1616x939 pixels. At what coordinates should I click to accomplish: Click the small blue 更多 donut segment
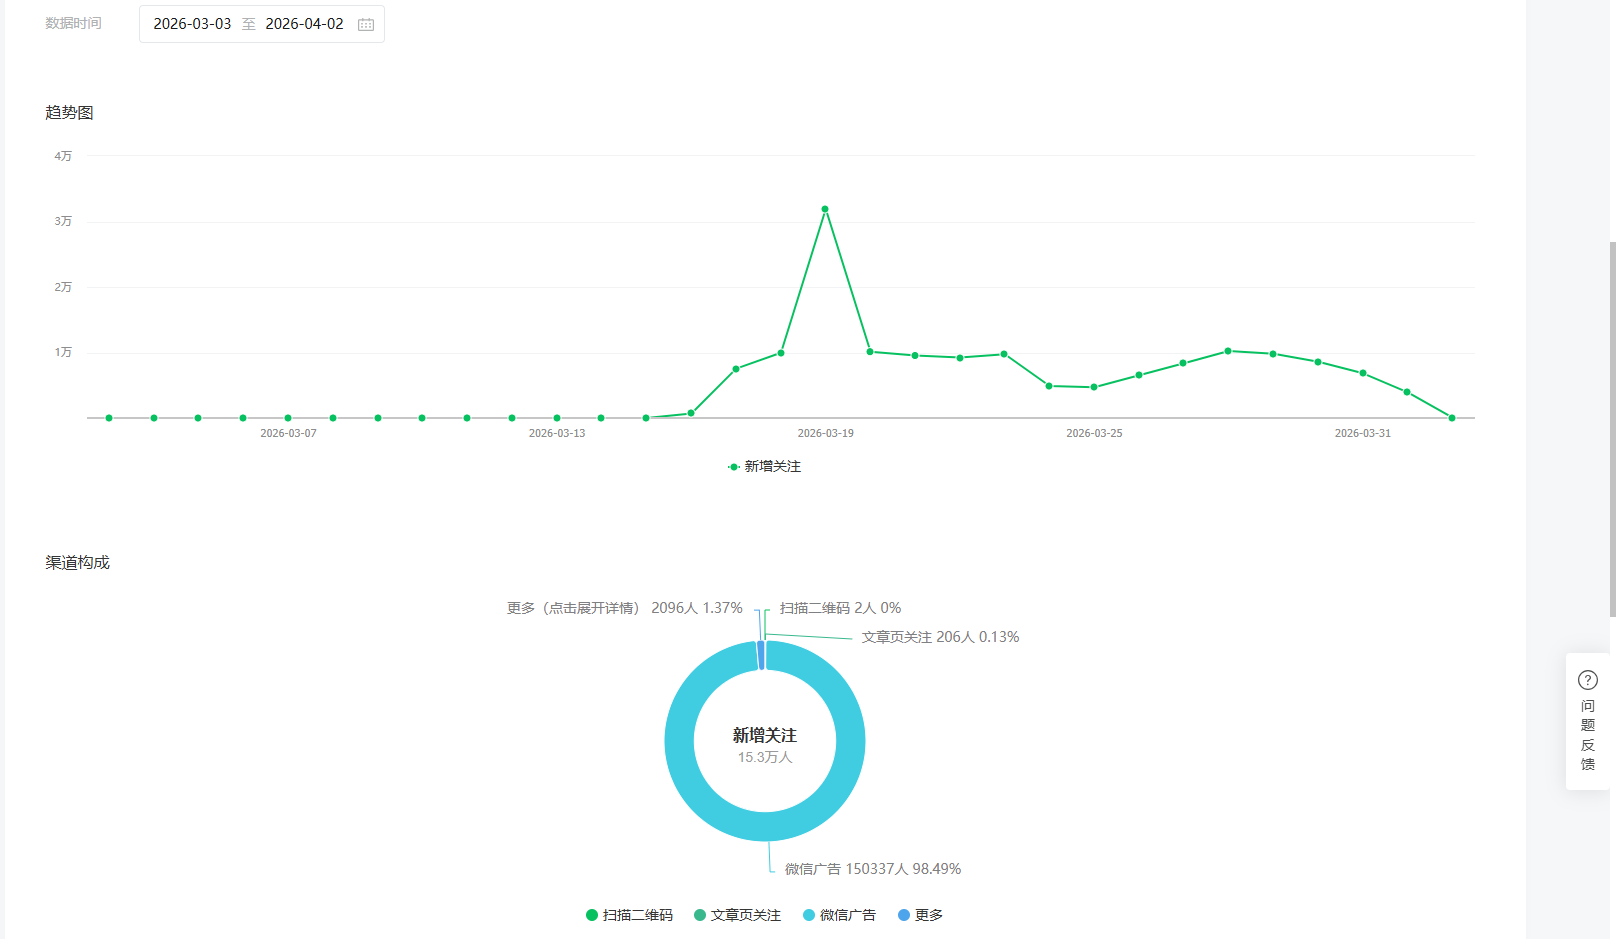click(761, 655)
